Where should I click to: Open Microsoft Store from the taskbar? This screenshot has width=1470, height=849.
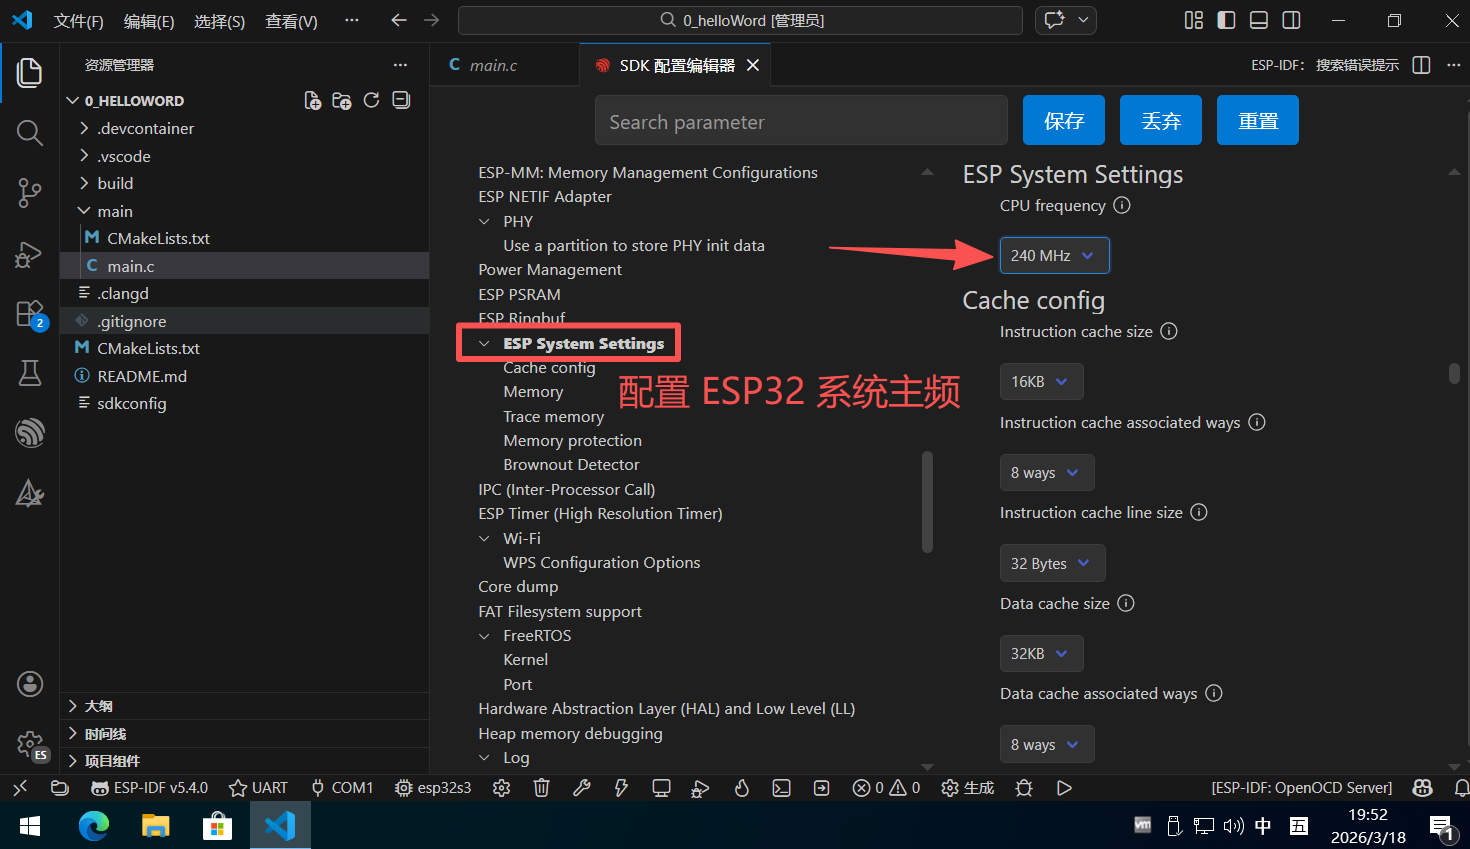click(217, 825)
